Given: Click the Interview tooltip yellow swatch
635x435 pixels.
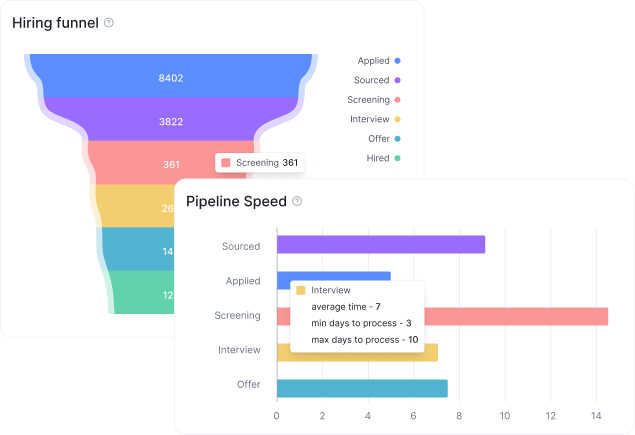Looking at the screenshot, I should 301,290.
